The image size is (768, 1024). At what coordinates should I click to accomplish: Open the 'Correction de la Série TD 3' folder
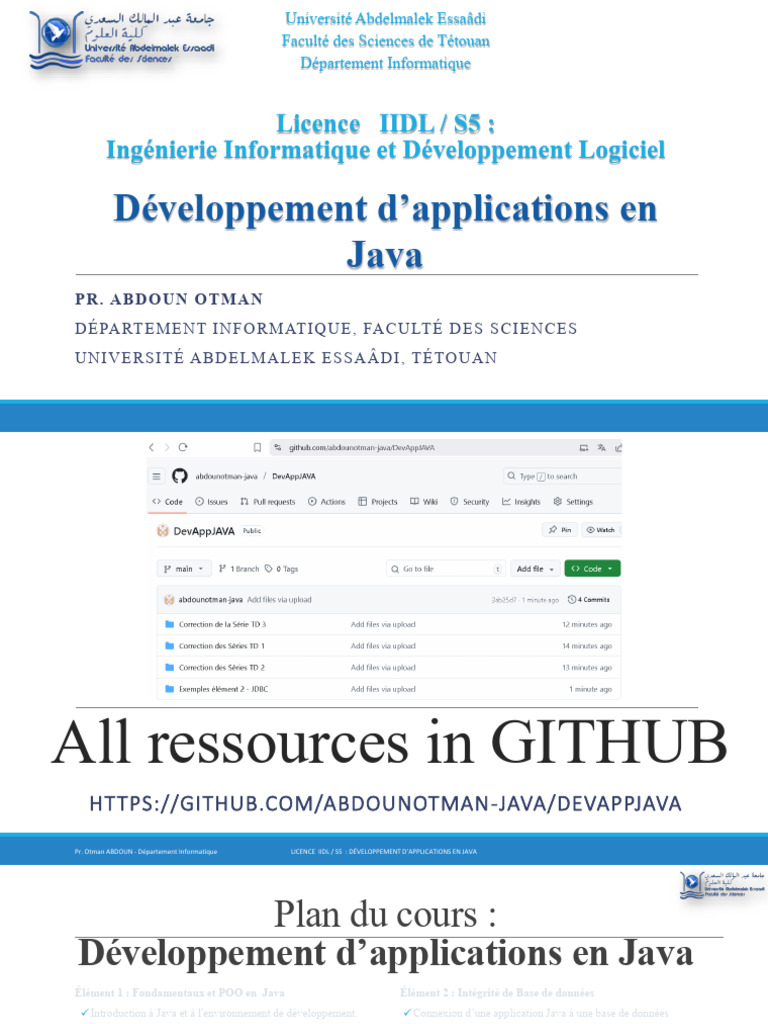[x=222, y=624]
